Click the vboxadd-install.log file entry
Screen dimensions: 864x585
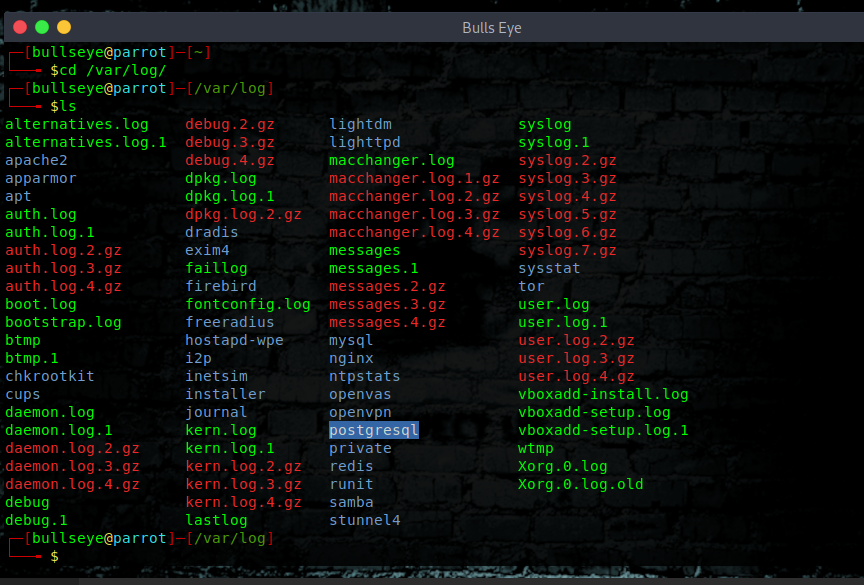click(x=603, y=394)
